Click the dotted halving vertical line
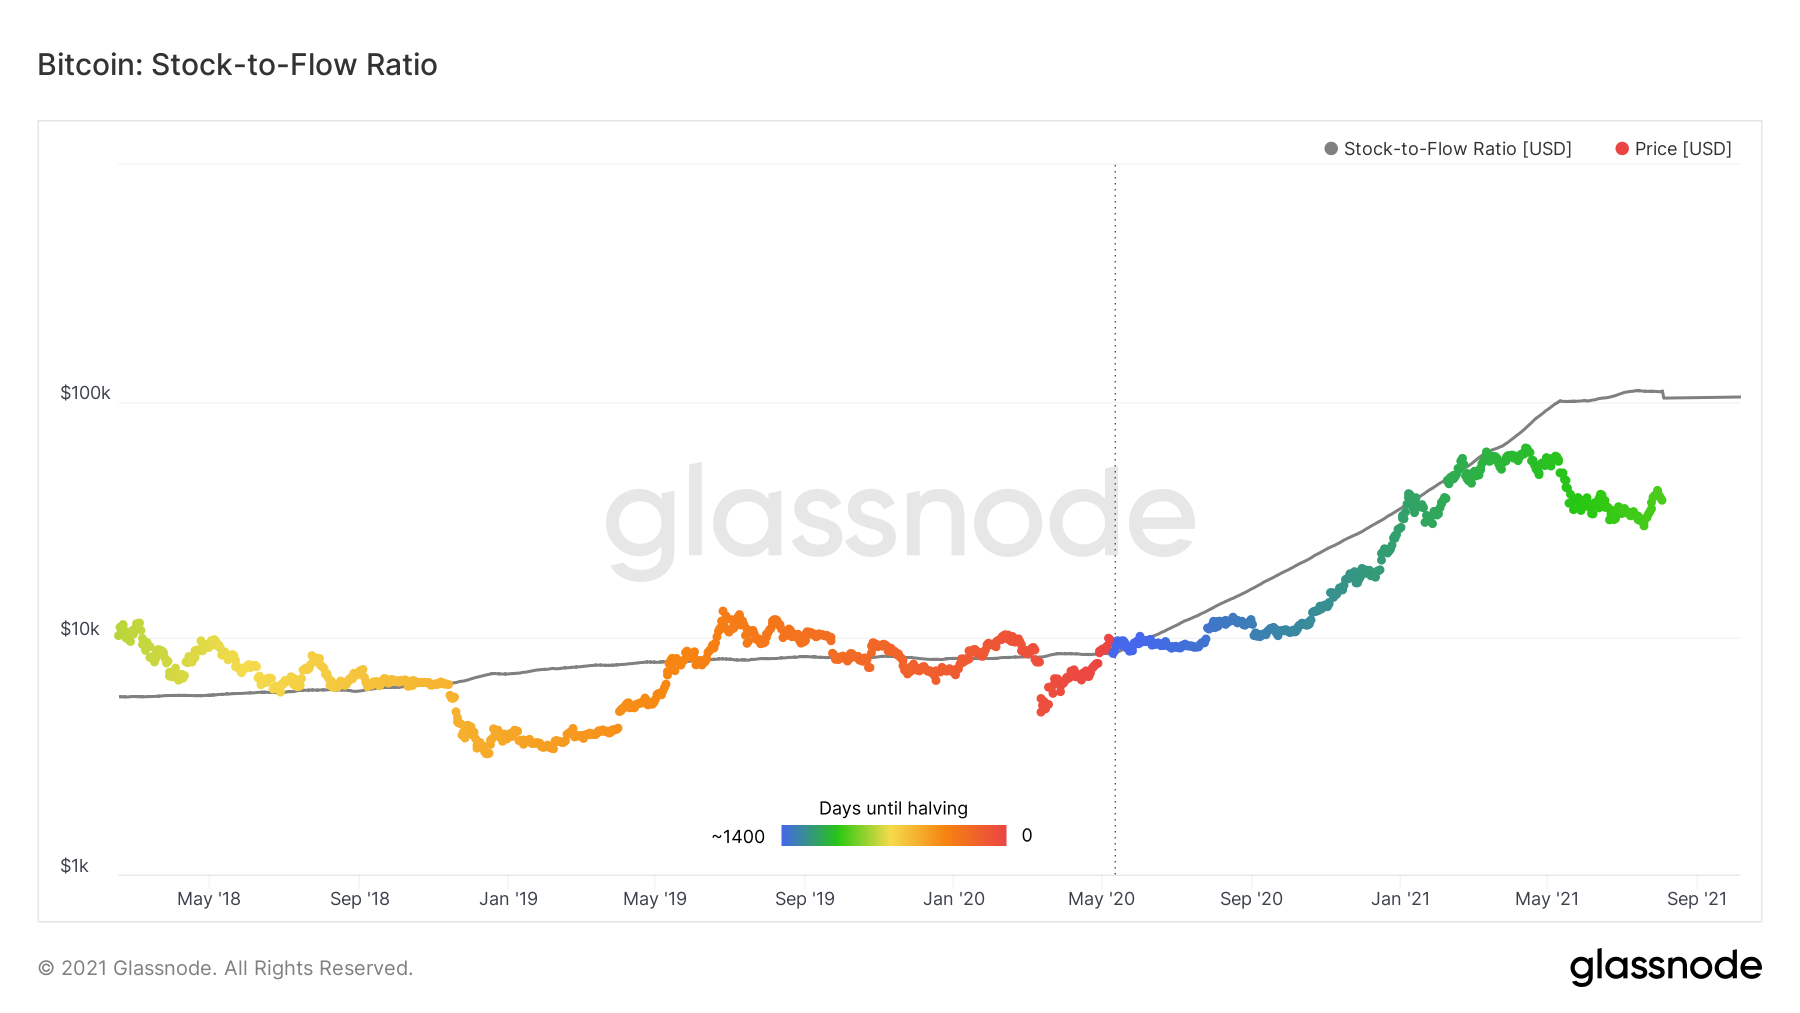This screenshot has width=1800, height=1013. pos(1115,520)
